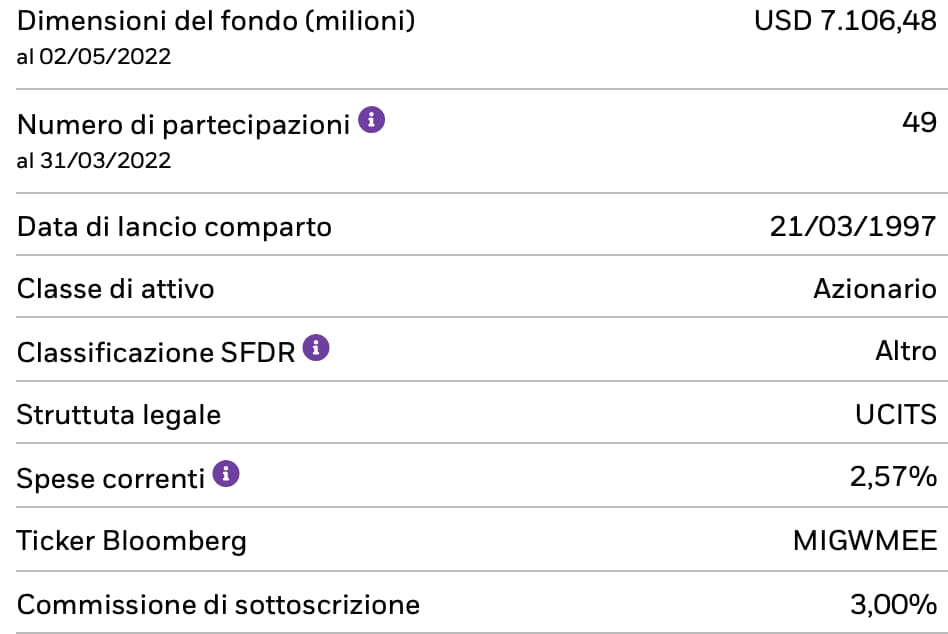The image size is (948, 634).
Task: Click the date text al 02/05/2022
Action: pyautogui.click(x=94, y=57)
